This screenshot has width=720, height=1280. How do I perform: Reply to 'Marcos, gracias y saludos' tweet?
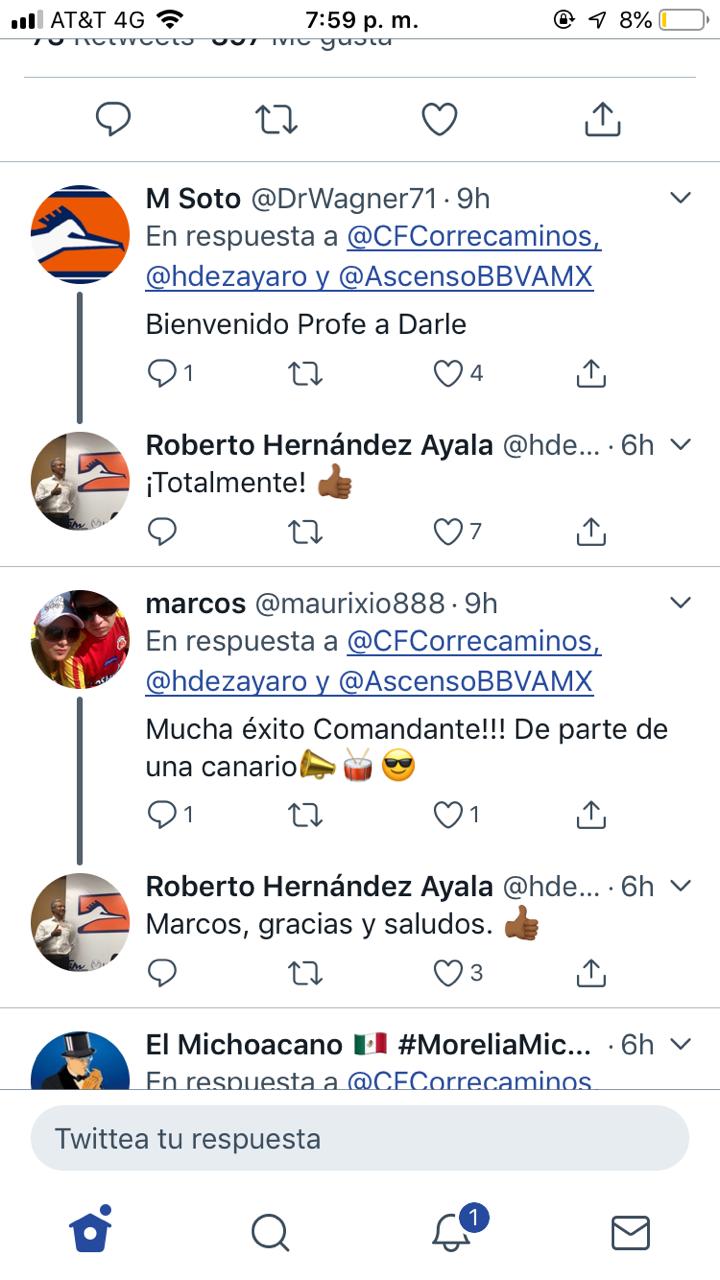tap(162, 972)
